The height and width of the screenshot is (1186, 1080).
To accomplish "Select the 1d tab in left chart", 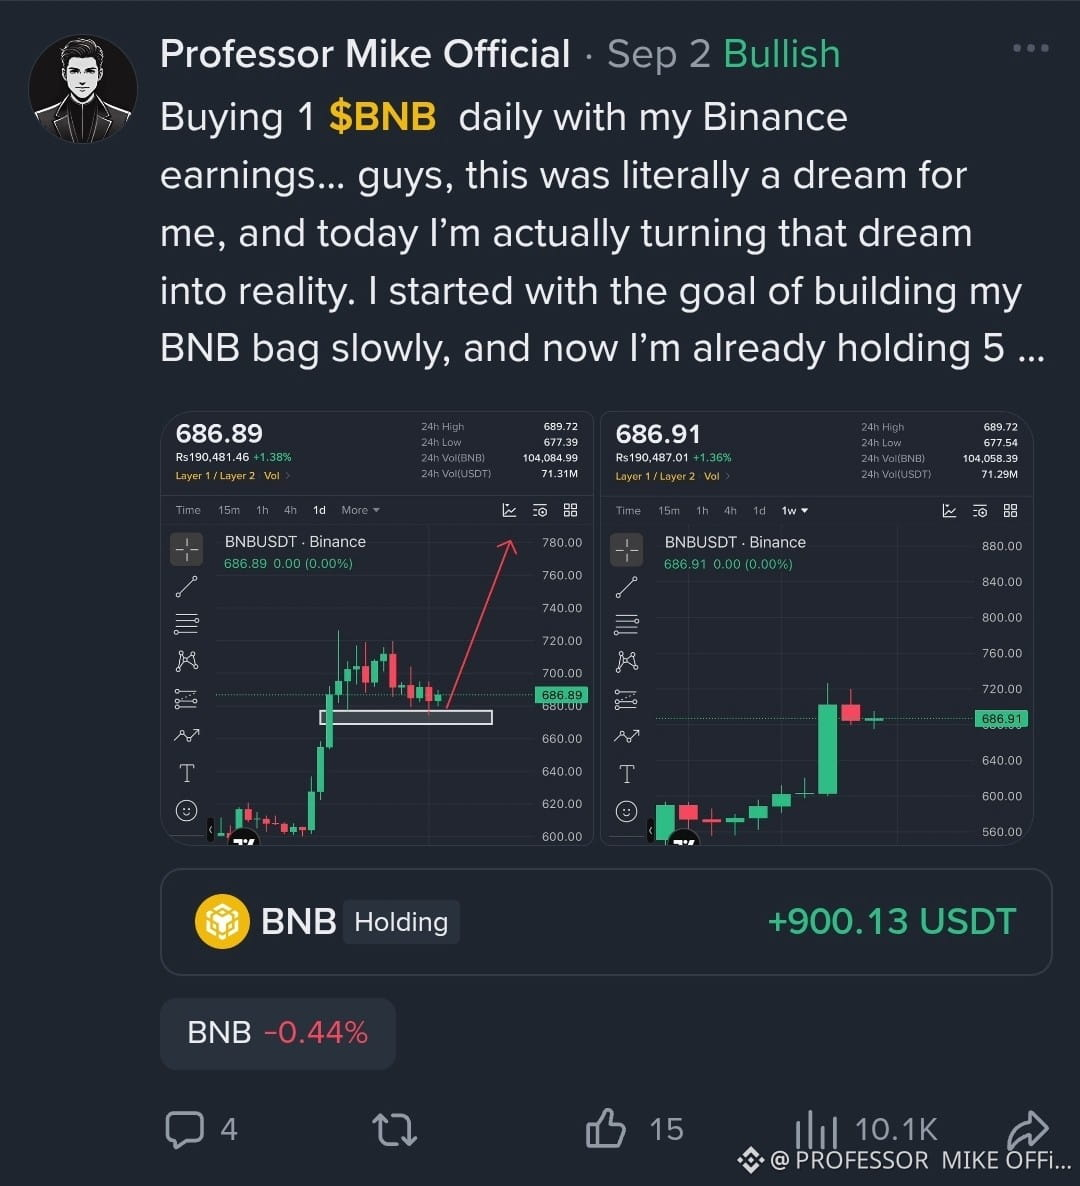I will 319,510.
